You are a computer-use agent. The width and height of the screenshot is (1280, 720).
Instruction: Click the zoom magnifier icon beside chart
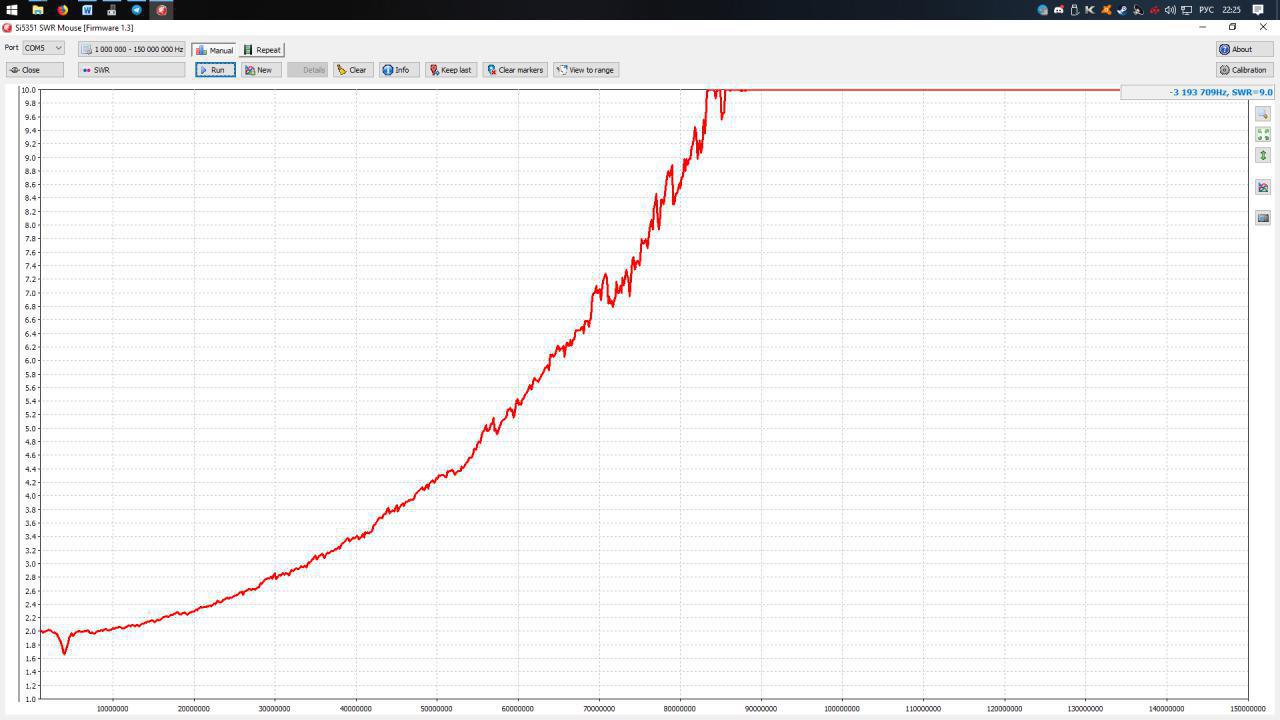click(1263, 114)
